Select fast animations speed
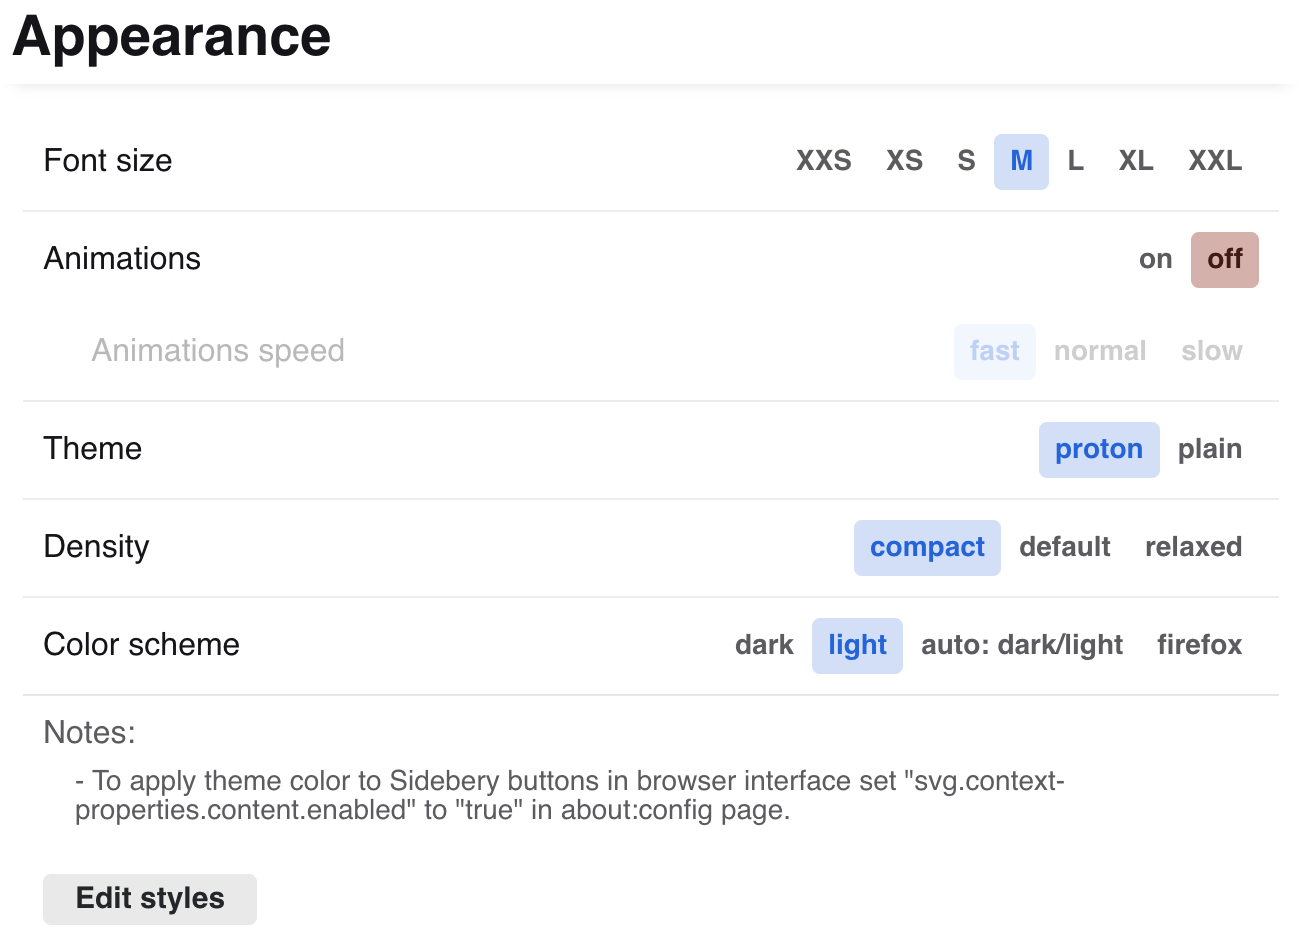Viewport: 1316px width, 944px height. pos(994,351)
